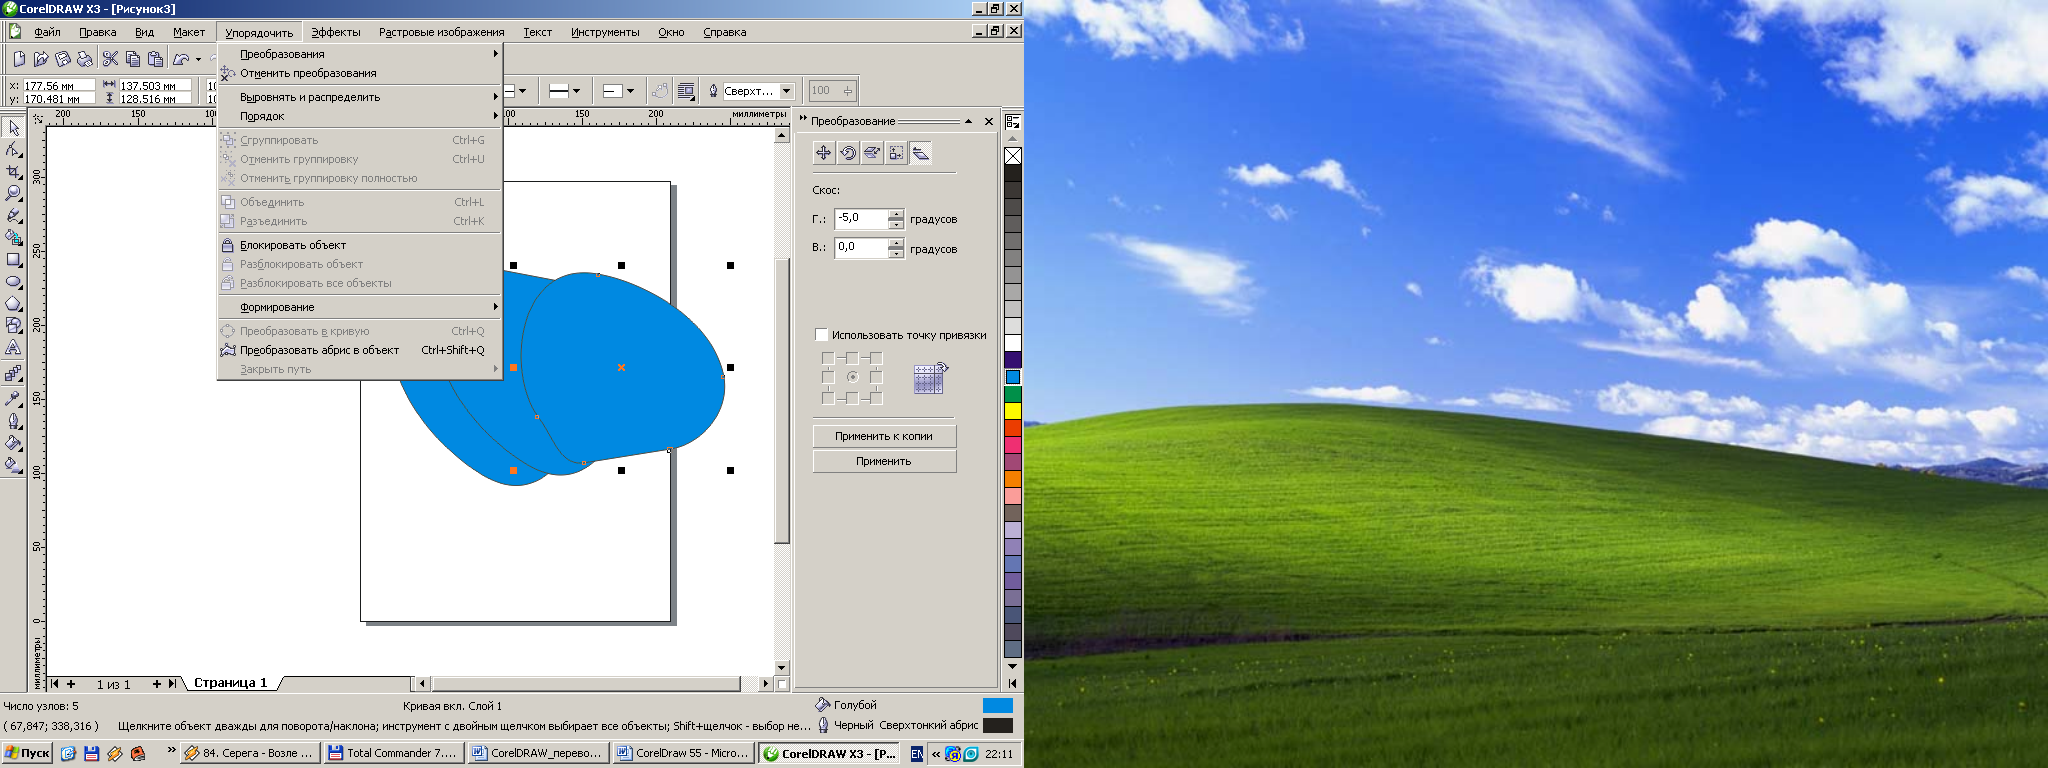Select the Crop tool
Image resolution: width=2048 pixels, height=768 pixels.
coord(13,172)
